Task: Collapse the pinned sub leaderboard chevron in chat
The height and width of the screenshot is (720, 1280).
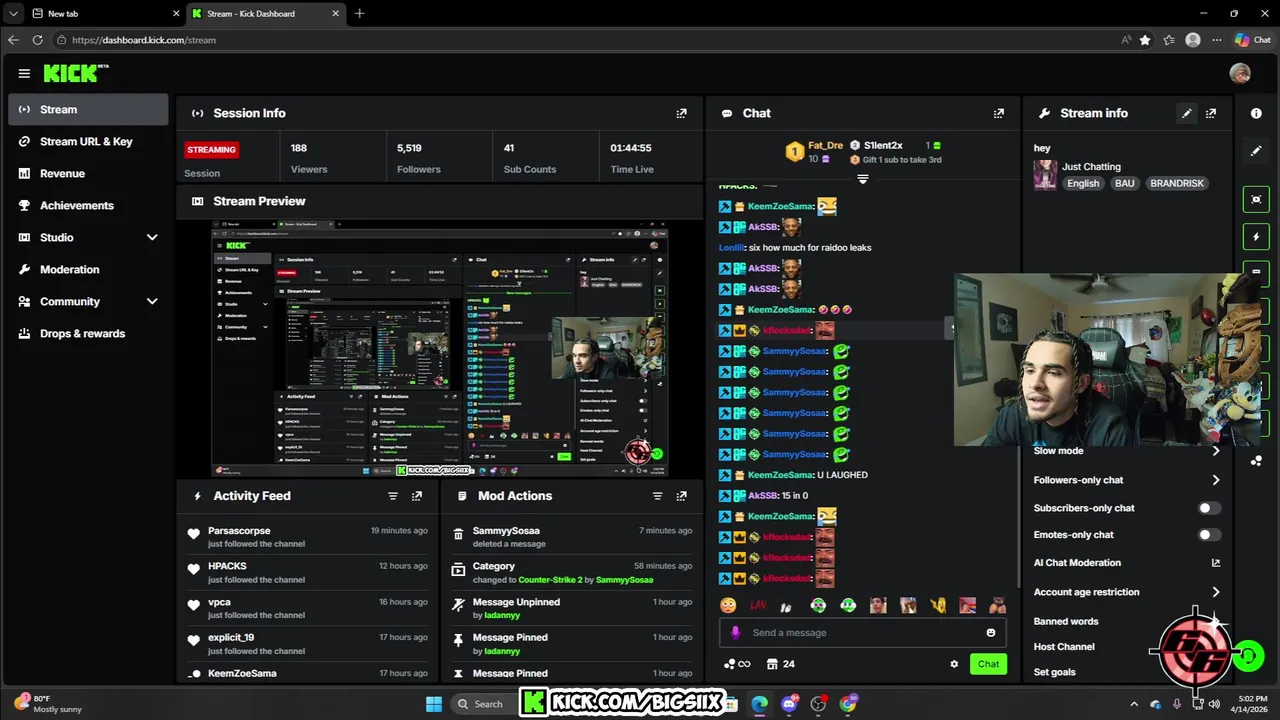Action: pos(862,179)
